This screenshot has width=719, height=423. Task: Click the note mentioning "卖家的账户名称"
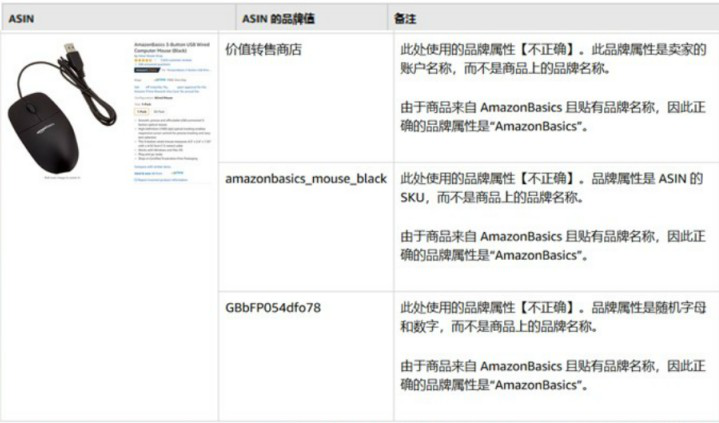pyautogui.click(x=553, y=59)
